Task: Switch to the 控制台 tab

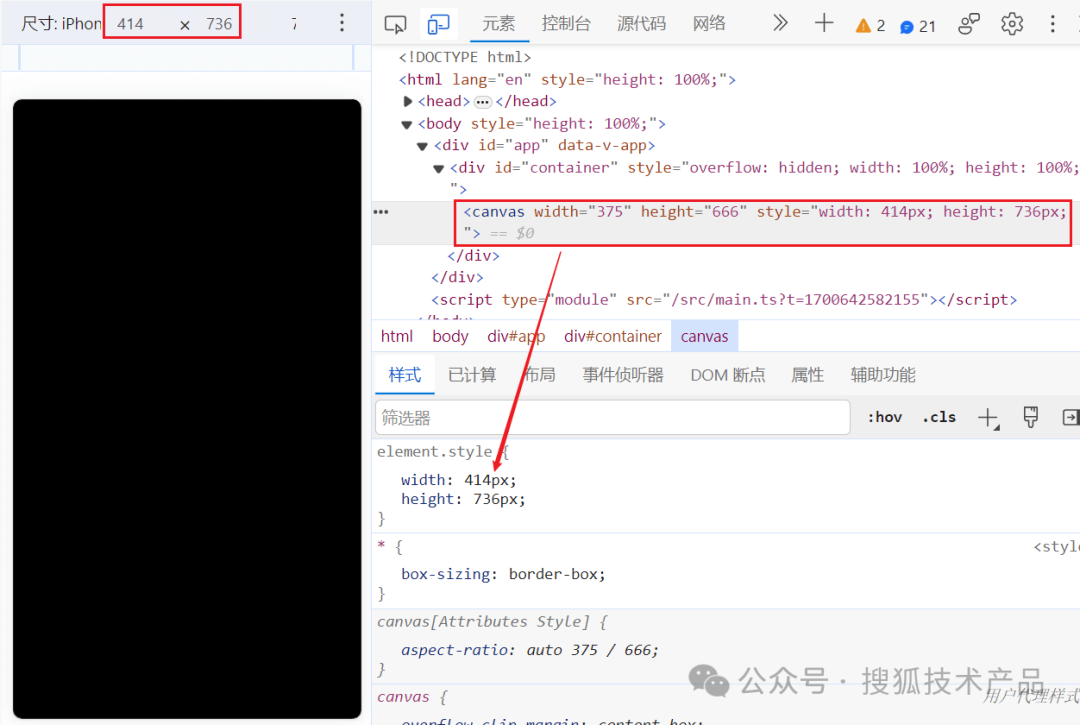Action: click(x=566, y=24)
